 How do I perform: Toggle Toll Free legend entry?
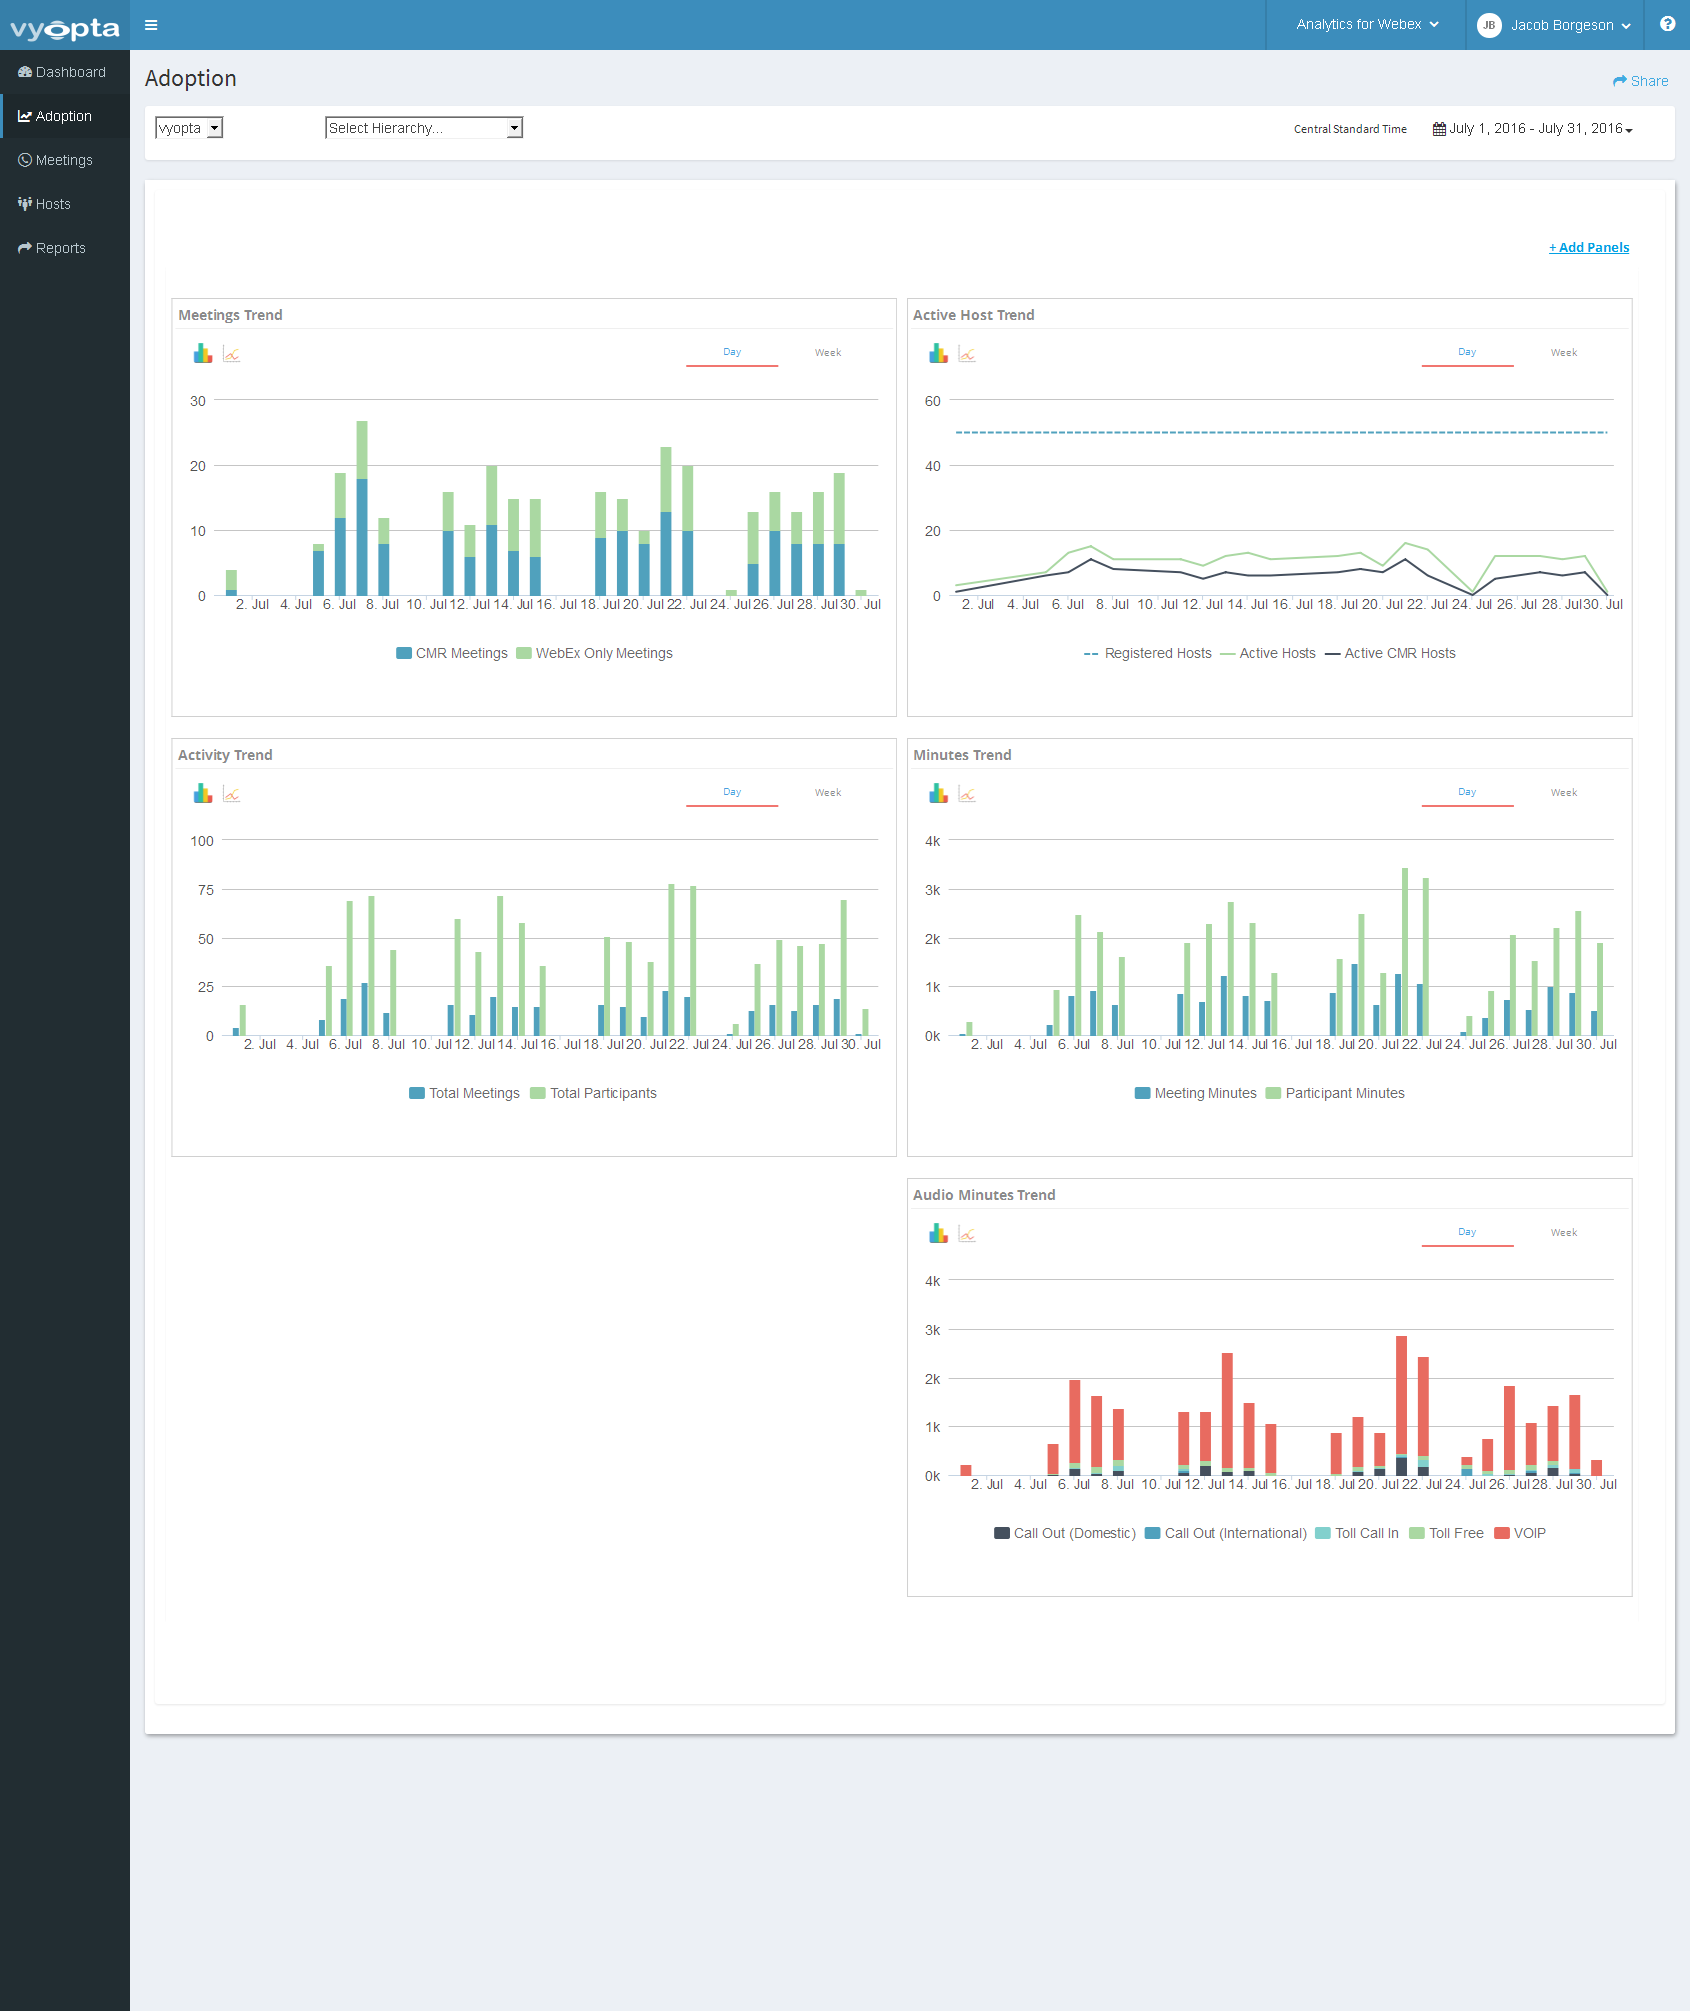pyautogui.click(x=1446, y=1533)
